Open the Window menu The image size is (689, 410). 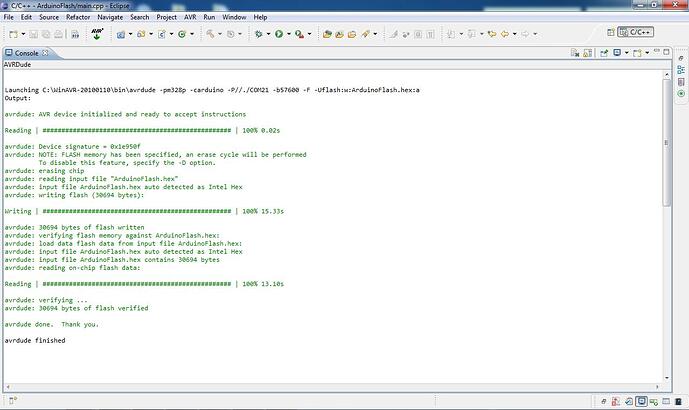234,17
